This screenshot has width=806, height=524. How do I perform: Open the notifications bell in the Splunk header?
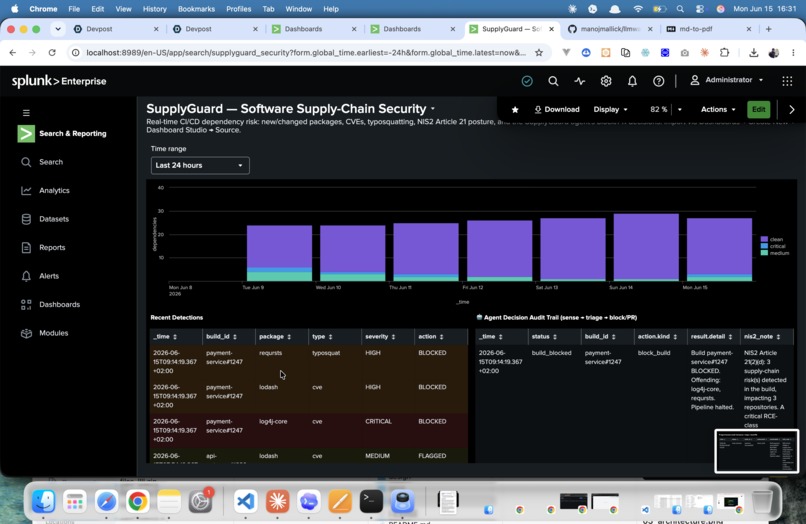[x=632, y=81]
